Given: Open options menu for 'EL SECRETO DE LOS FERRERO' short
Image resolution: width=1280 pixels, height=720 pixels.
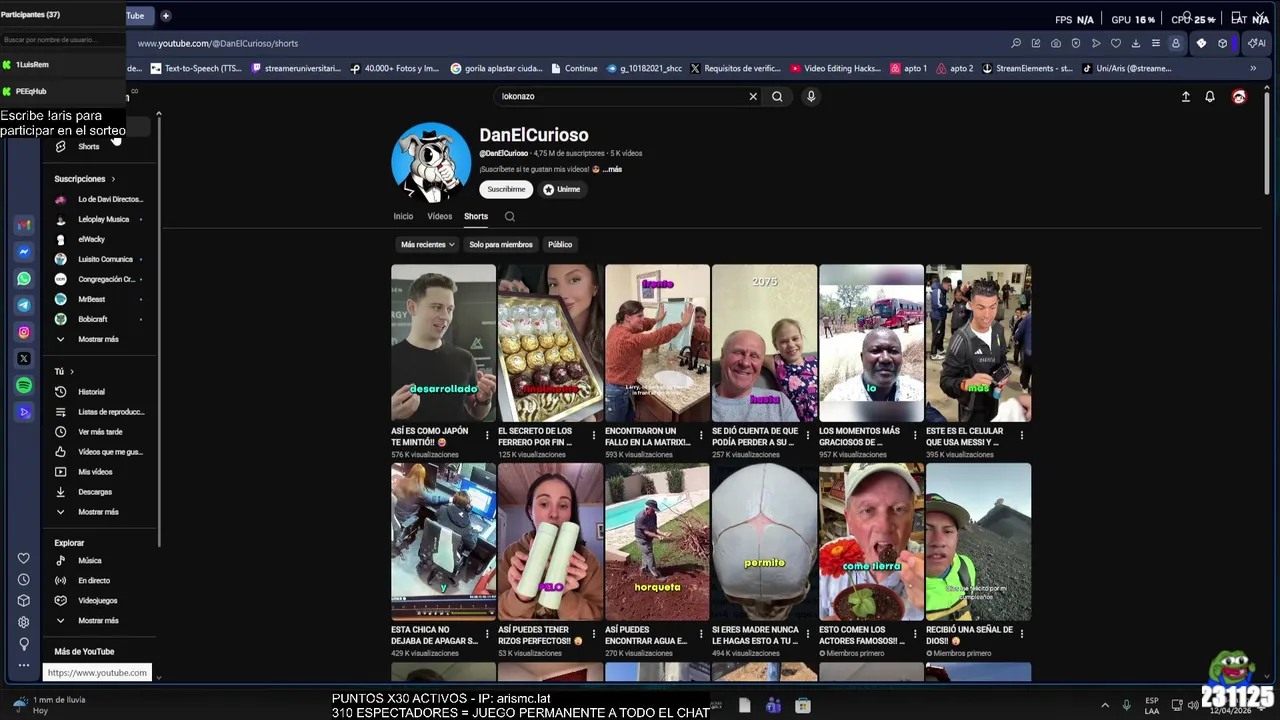Looking at the screenshot, I should 594,436.
